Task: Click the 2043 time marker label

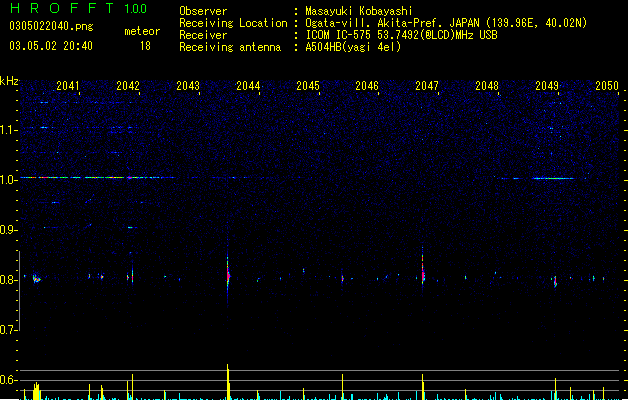Action: (188, 85)
